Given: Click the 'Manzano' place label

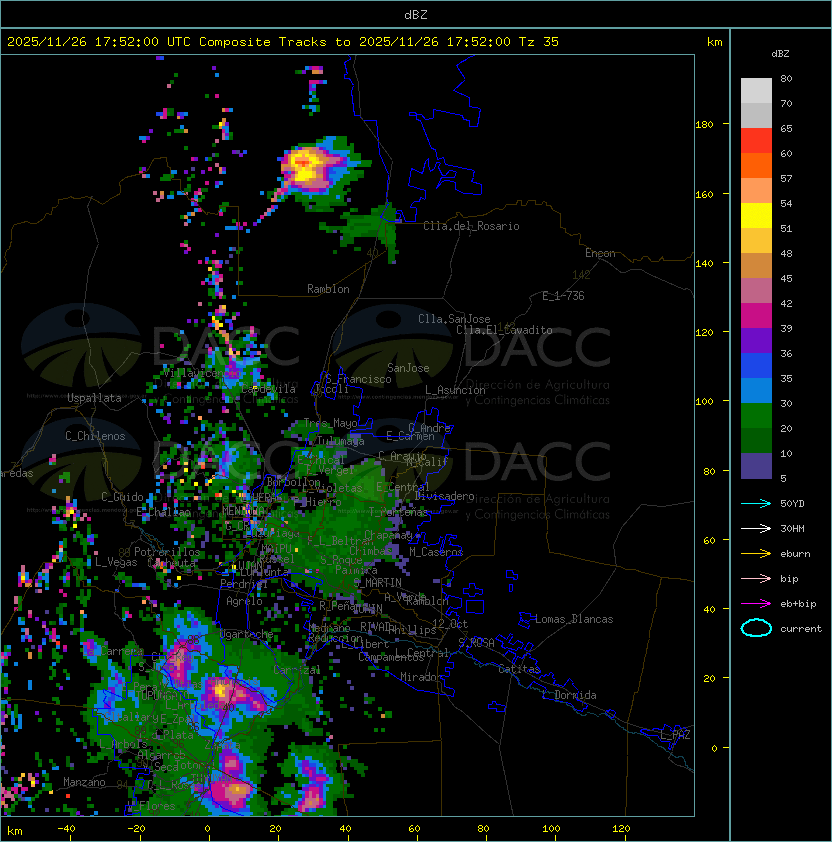Looking at the screenshot, I should pyautogui.click(x=84, y=782).
